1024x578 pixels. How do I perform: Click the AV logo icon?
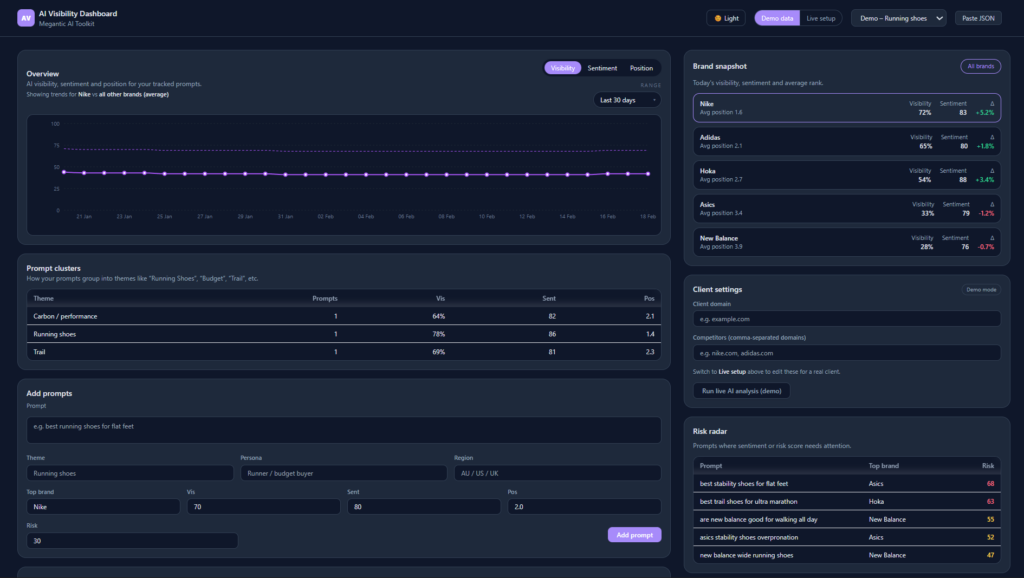click(26, 18)
